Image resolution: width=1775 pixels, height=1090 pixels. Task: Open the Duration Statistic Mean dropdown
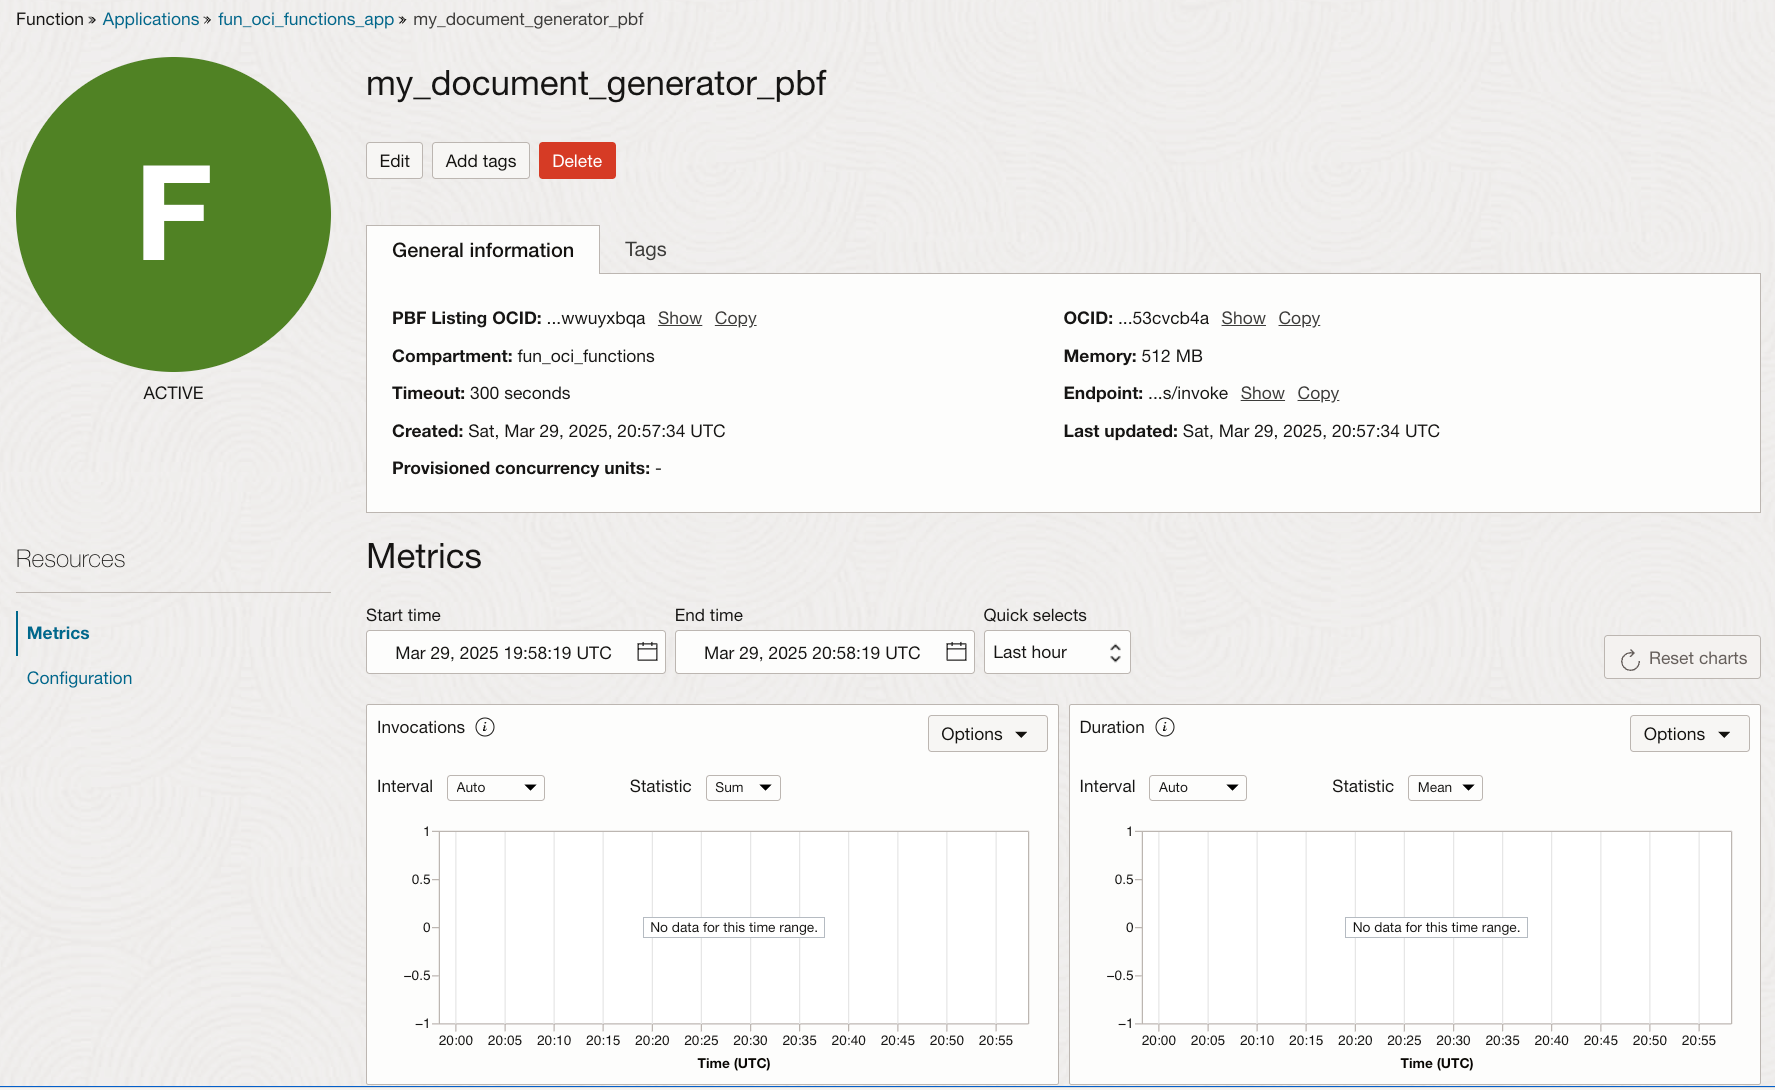1445,788
